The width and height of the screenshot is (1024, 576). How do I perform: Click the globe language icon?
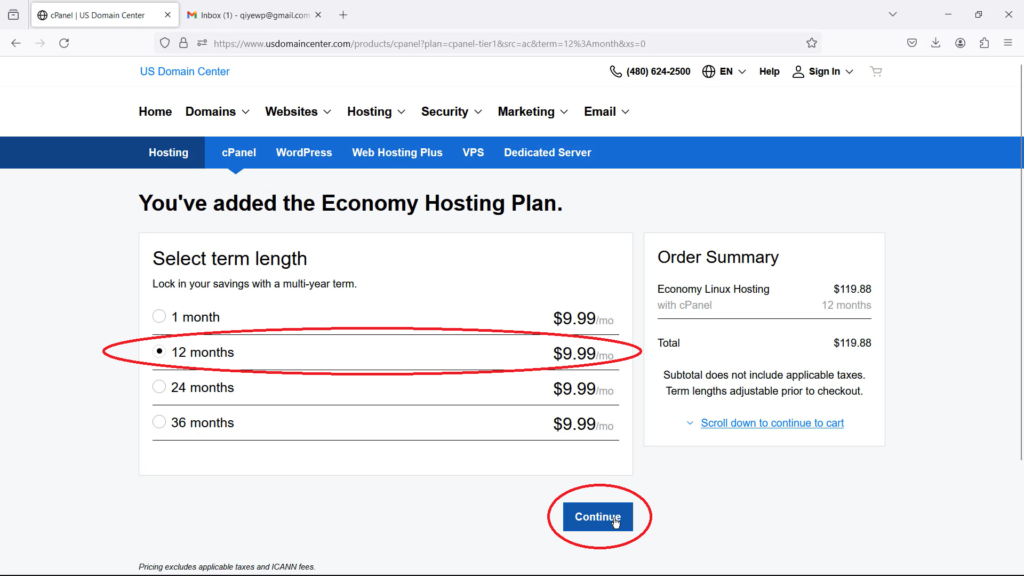point(709,71)
